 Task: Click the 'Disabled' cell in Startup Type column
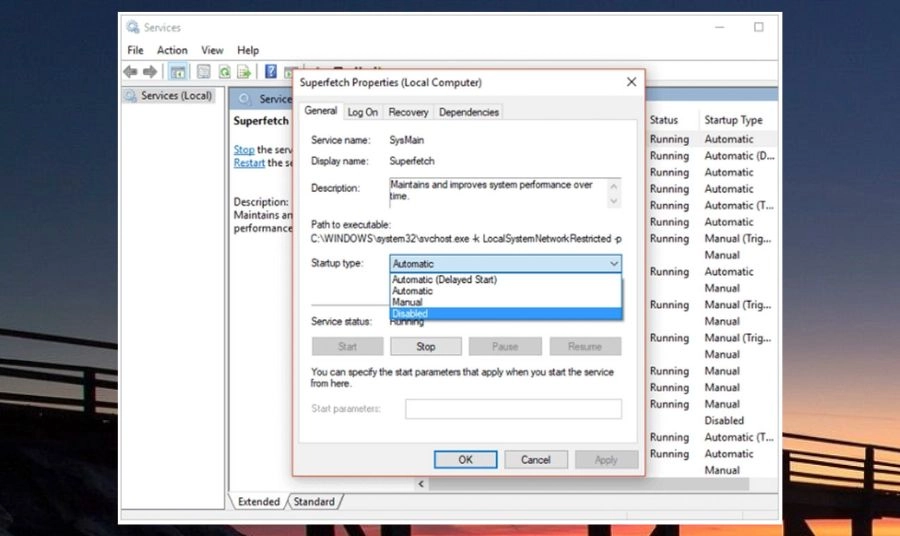[x=724, y=421]
